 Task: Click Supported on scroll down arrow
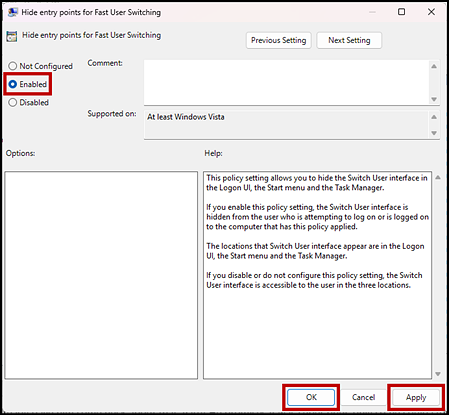[x=434, y=133]
